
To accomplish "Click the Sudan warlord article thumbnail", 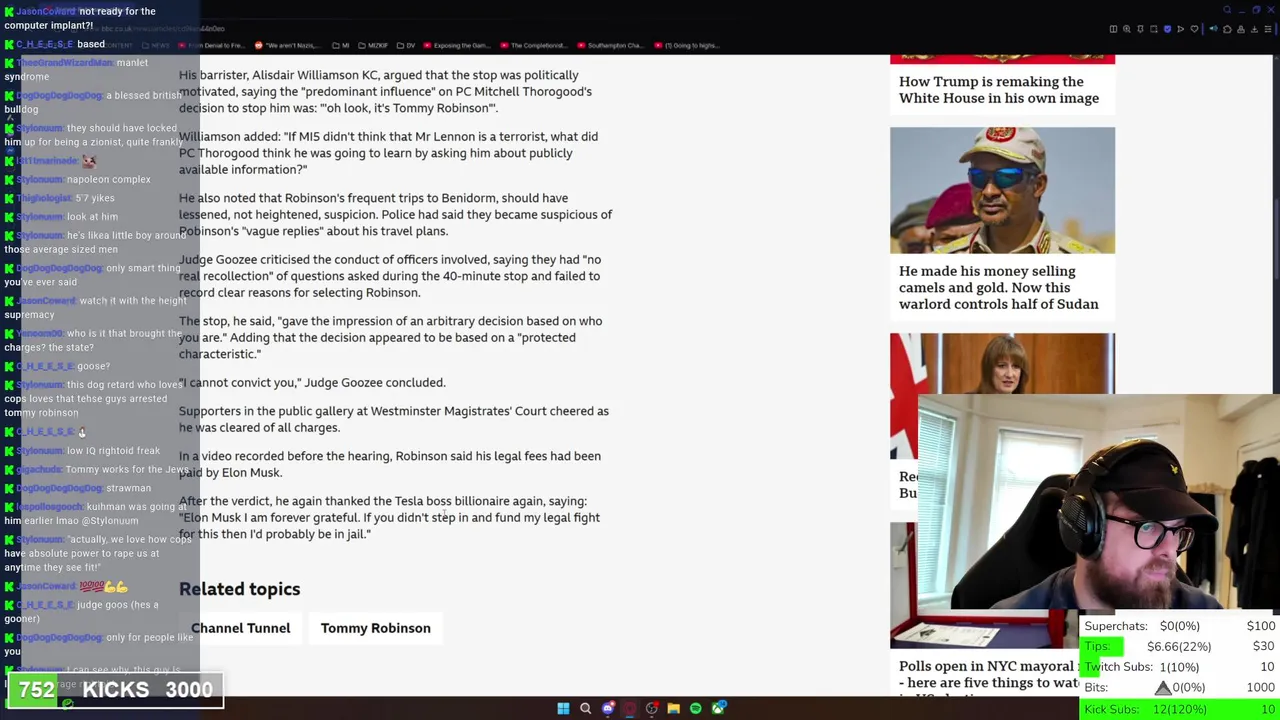I will tap(1002, 190).
